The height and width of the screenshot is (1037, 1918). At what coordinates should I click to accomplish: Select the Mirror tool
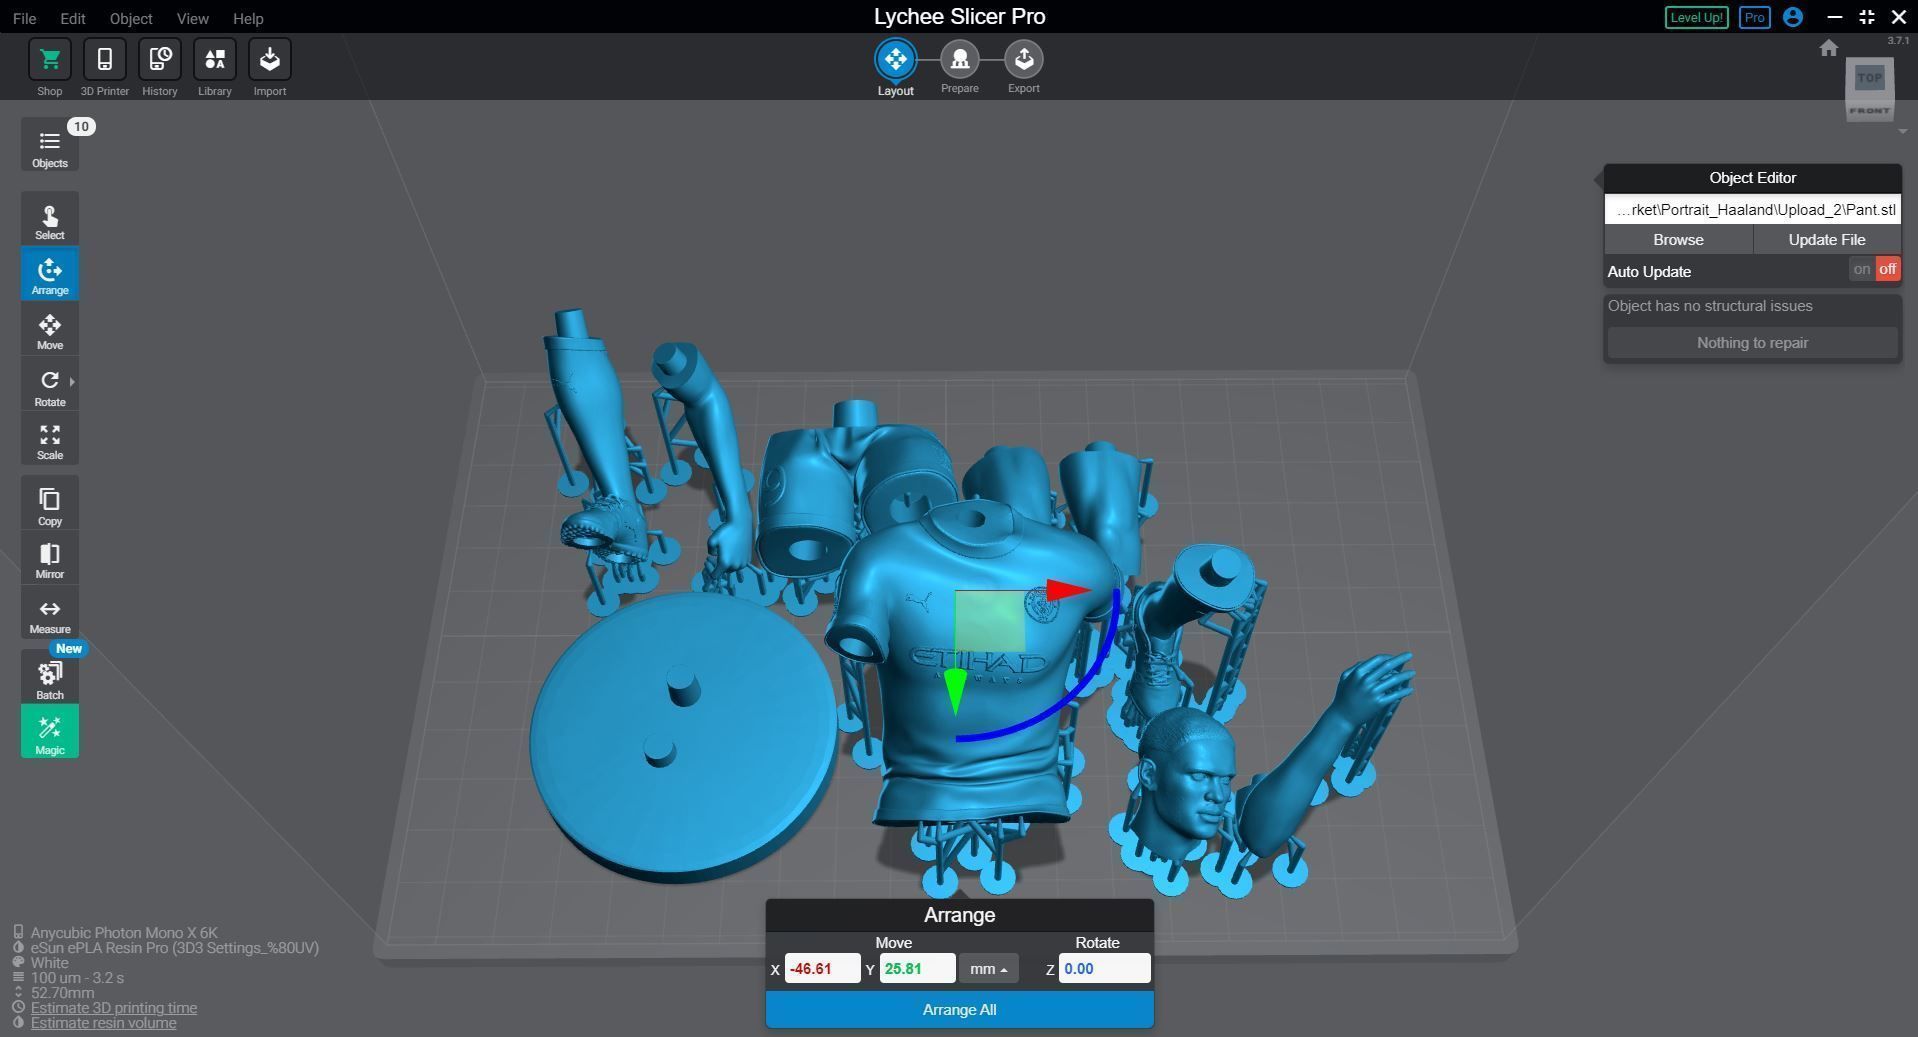(49, 560)
